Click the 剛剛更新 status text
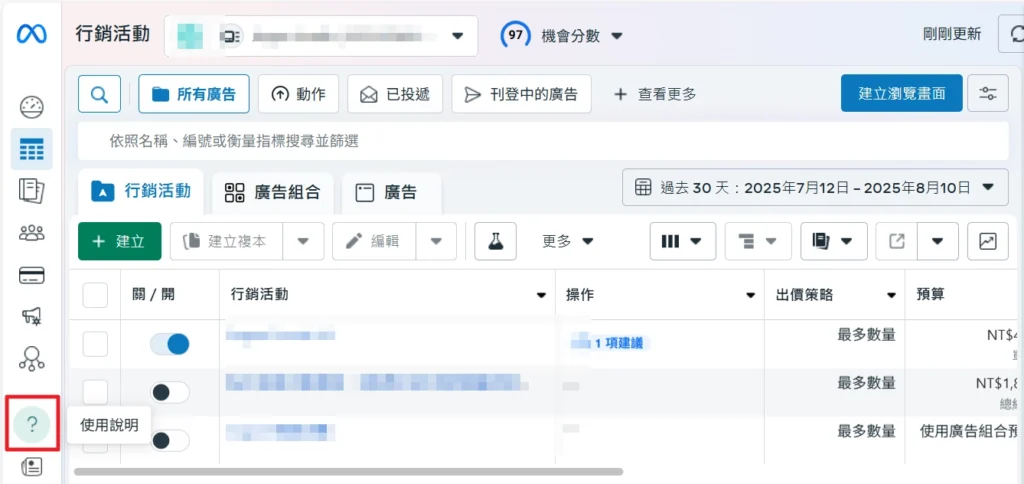Image resolution: width=1024 pixels, height=484 pixels. coord(952,35)
